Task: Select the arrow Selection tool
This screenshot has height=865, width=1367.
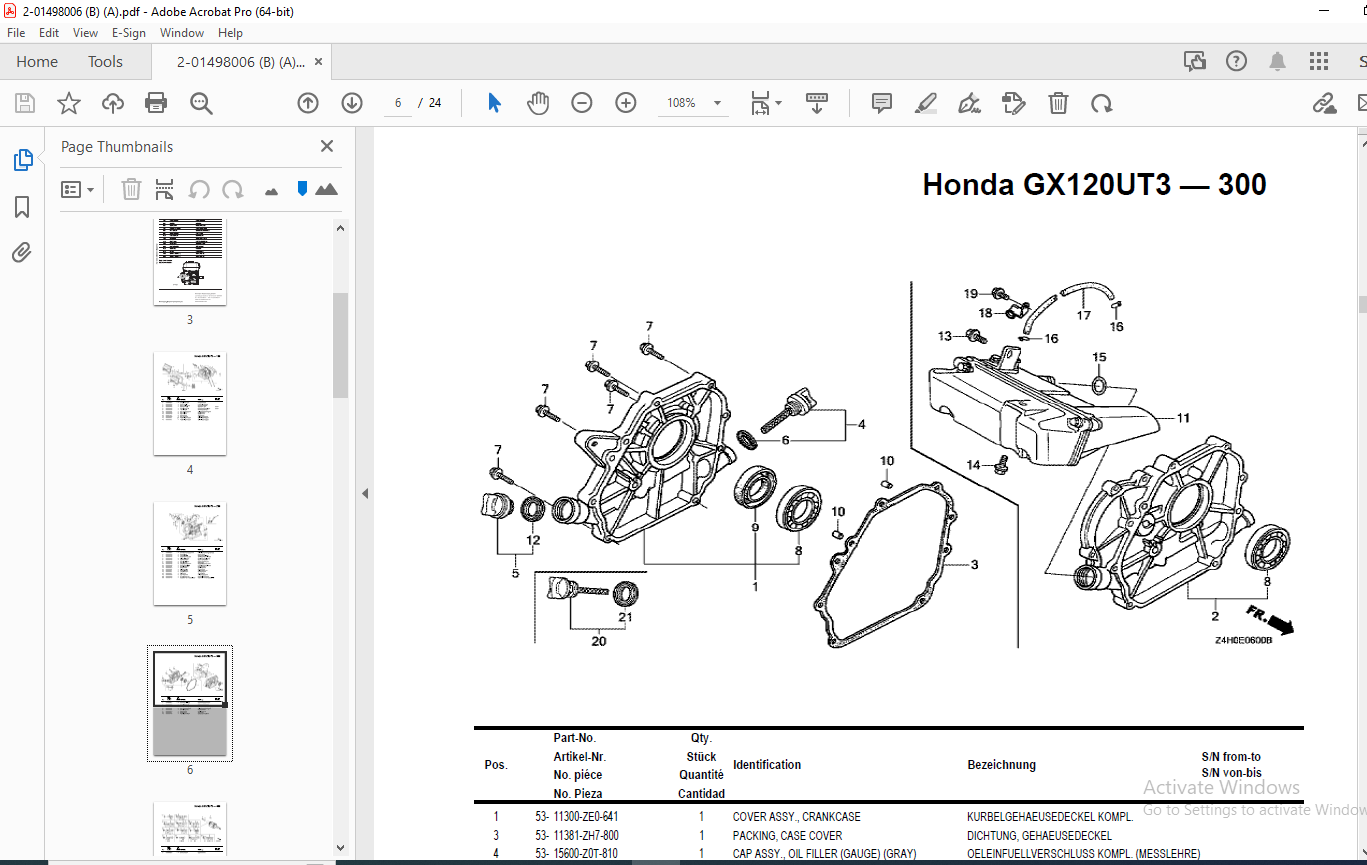Action: coord(494,103)
